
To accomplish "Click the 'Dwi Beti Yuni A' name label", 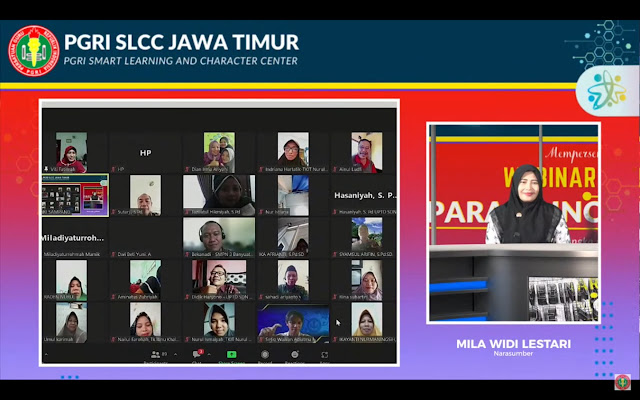I will click(x=134, y=254).
